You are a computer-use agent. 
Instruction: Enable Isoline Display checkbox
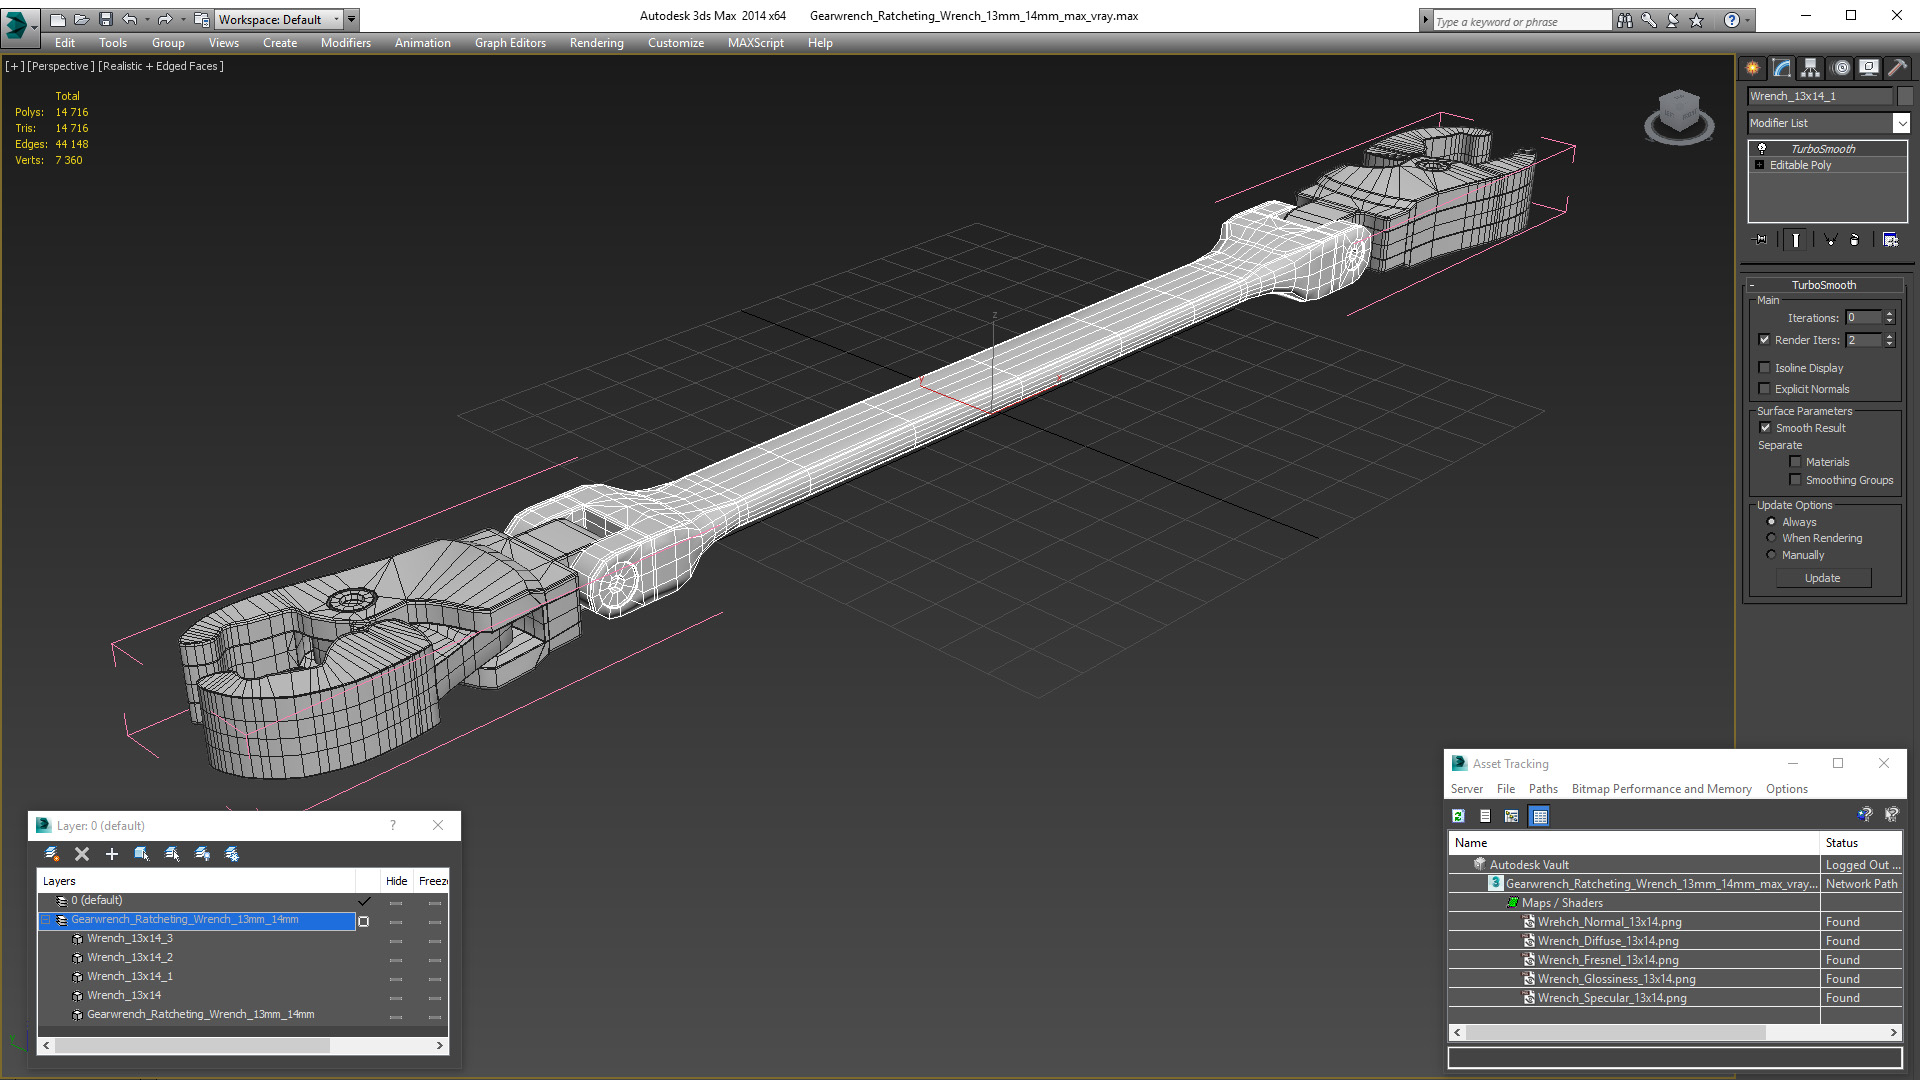tap(1765, 368)
